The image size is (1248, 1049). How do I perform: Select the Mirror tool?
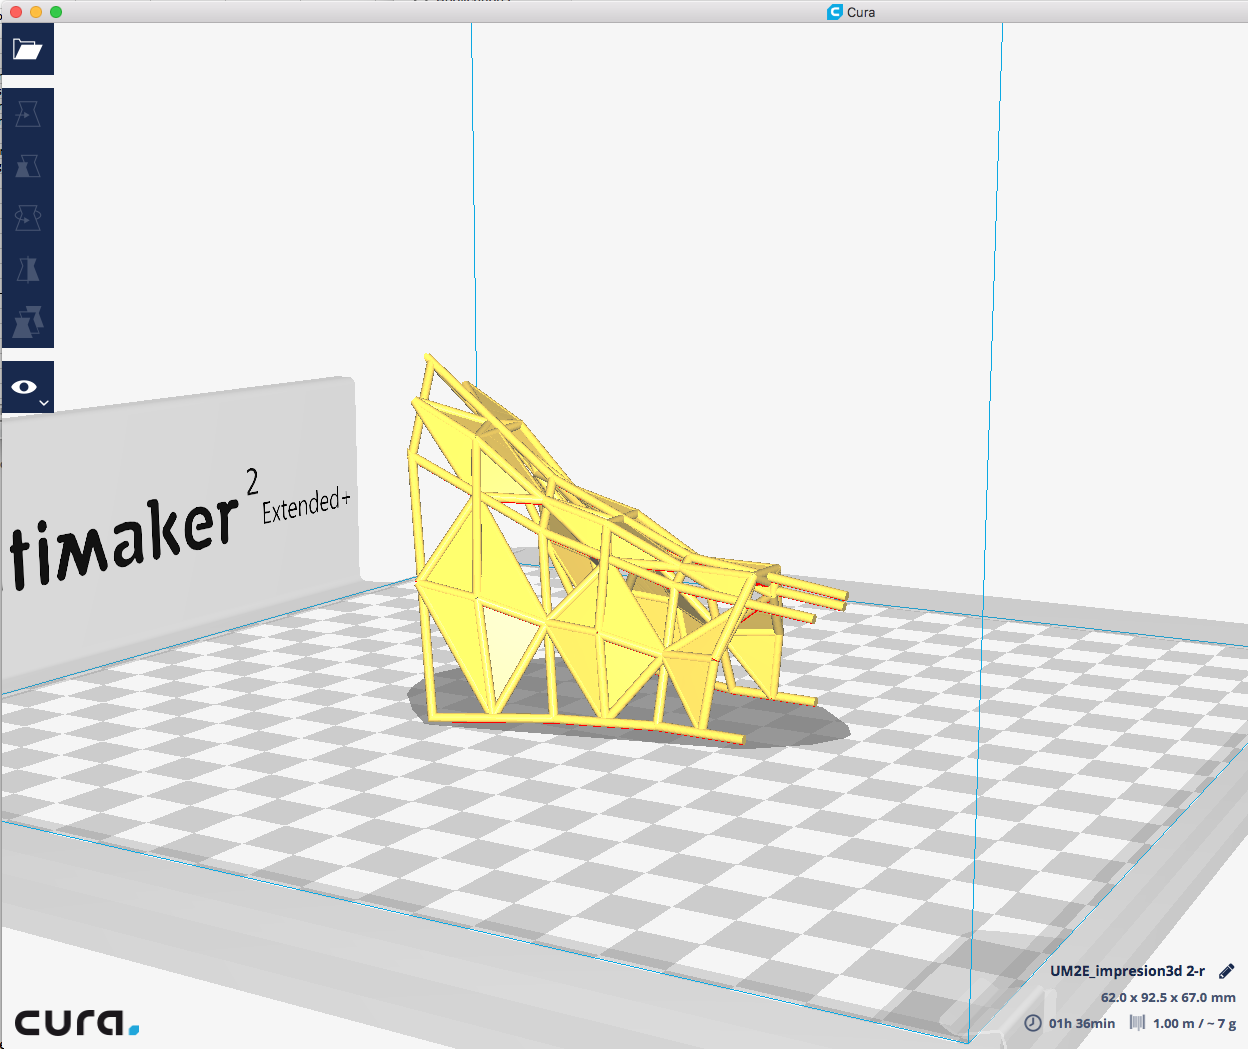click(x=27, y=269)
